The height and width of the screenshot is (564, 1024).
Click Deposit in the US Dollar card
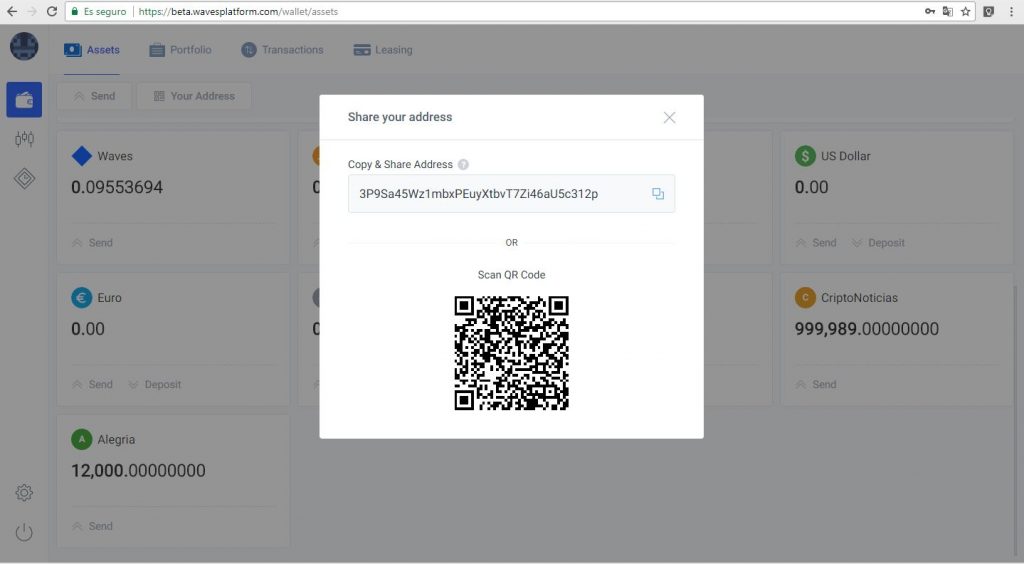(x=878, y=243)
